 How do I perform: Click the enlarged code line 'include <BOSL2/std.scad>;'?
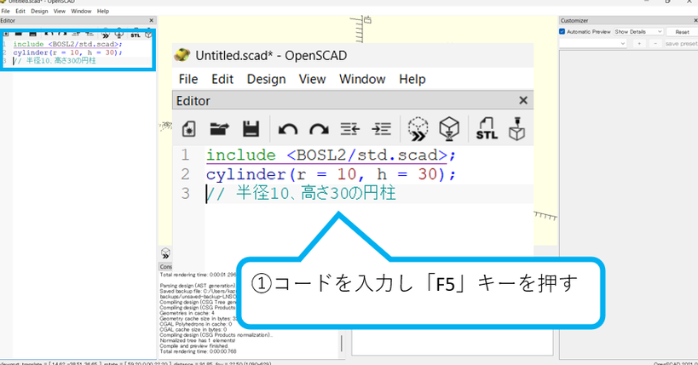[x=331, y=155]
